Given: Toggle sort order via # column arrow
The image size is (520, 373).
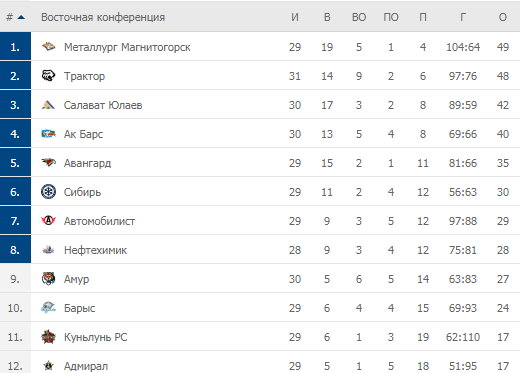Looking at the screenshot, I should pyautogui.click(x=21, y=17).
